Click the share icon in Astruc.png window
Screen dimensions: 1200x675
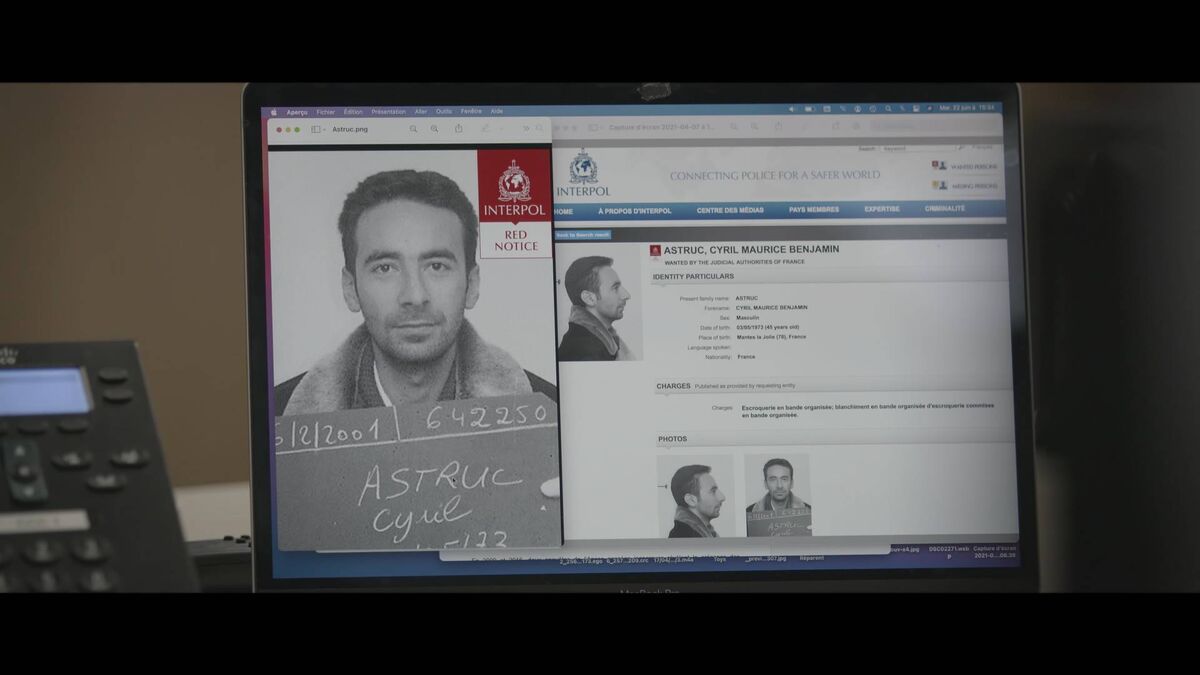click(x=459, y=129)
